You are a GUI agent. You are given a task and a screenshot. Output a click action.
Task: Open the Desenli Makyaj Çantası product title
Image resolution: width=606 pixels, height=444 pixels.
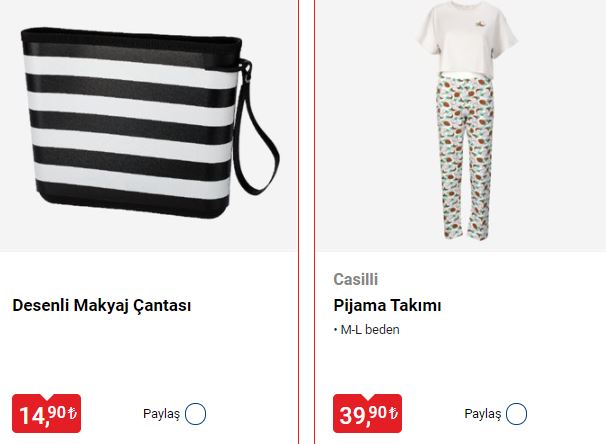tap(102, 306)
